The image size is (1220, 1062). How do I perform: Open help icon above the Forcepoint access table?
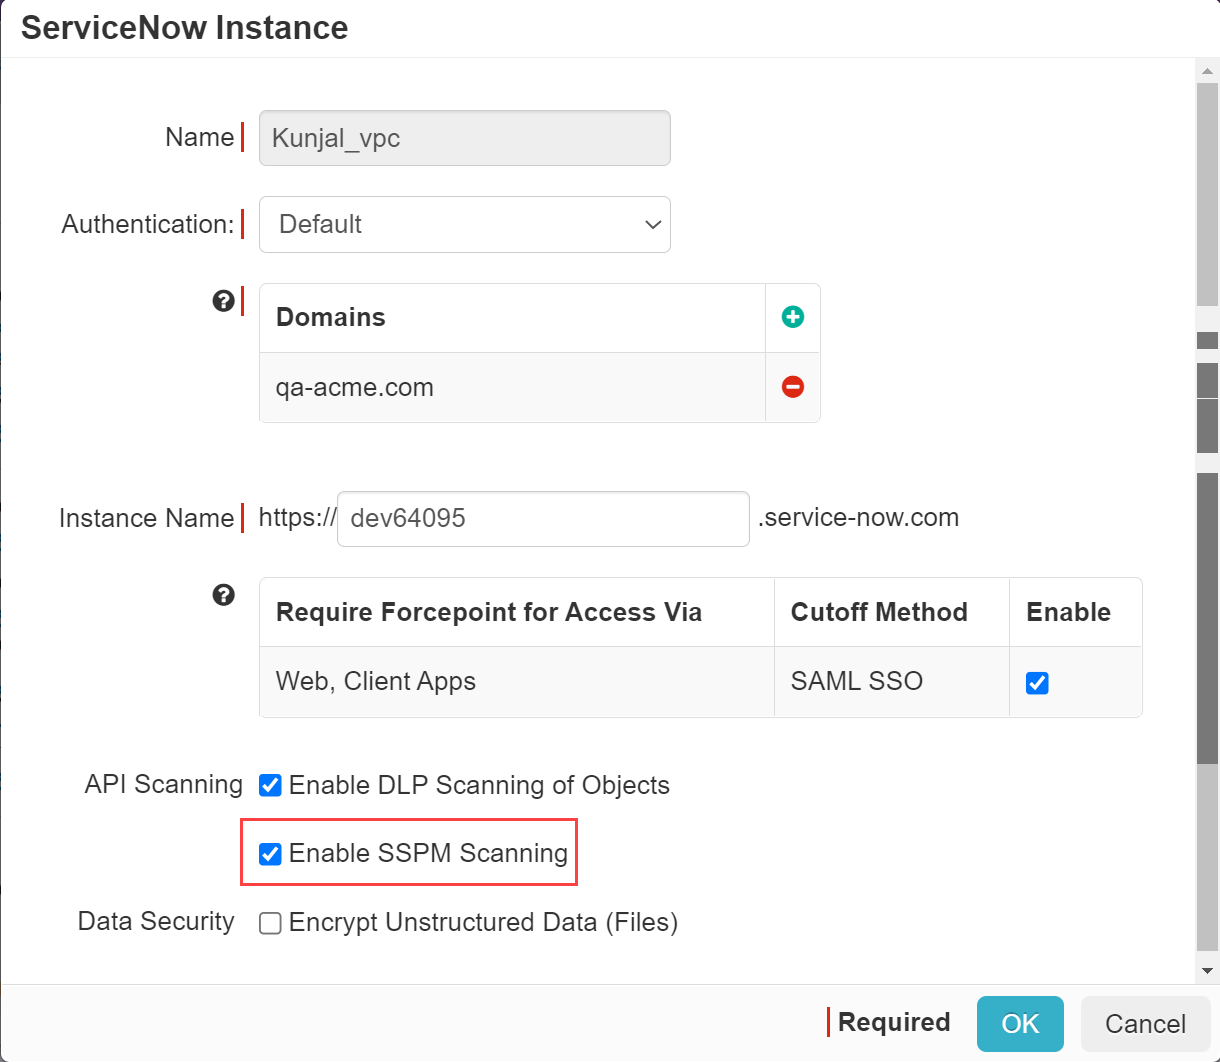[224, 594]
